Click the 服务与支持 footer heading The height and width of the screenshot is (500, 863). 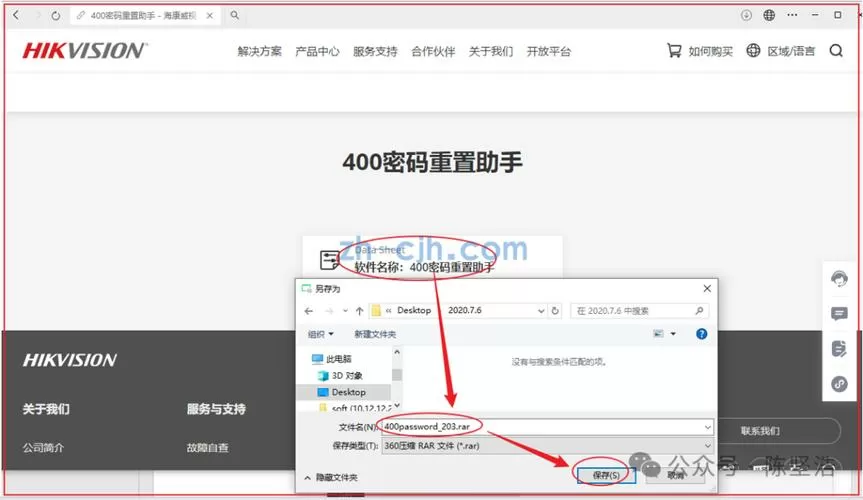pyautogui.click(x=216, y=409)
